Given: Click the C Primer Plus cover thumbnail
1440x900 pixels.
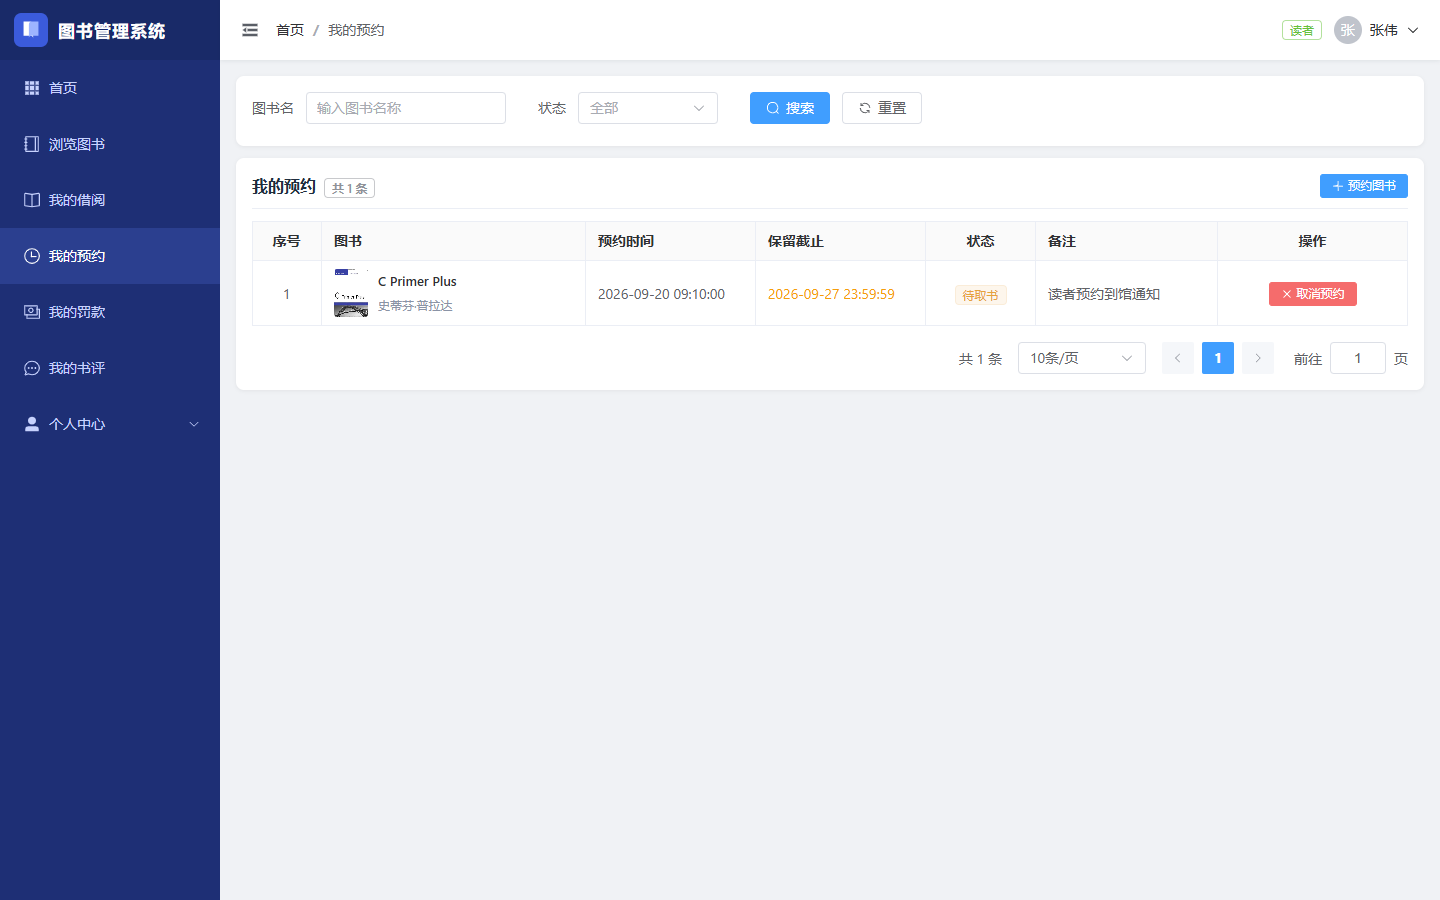Looking at the screenshot, I should pyautogui.click(x=351, y=293).
